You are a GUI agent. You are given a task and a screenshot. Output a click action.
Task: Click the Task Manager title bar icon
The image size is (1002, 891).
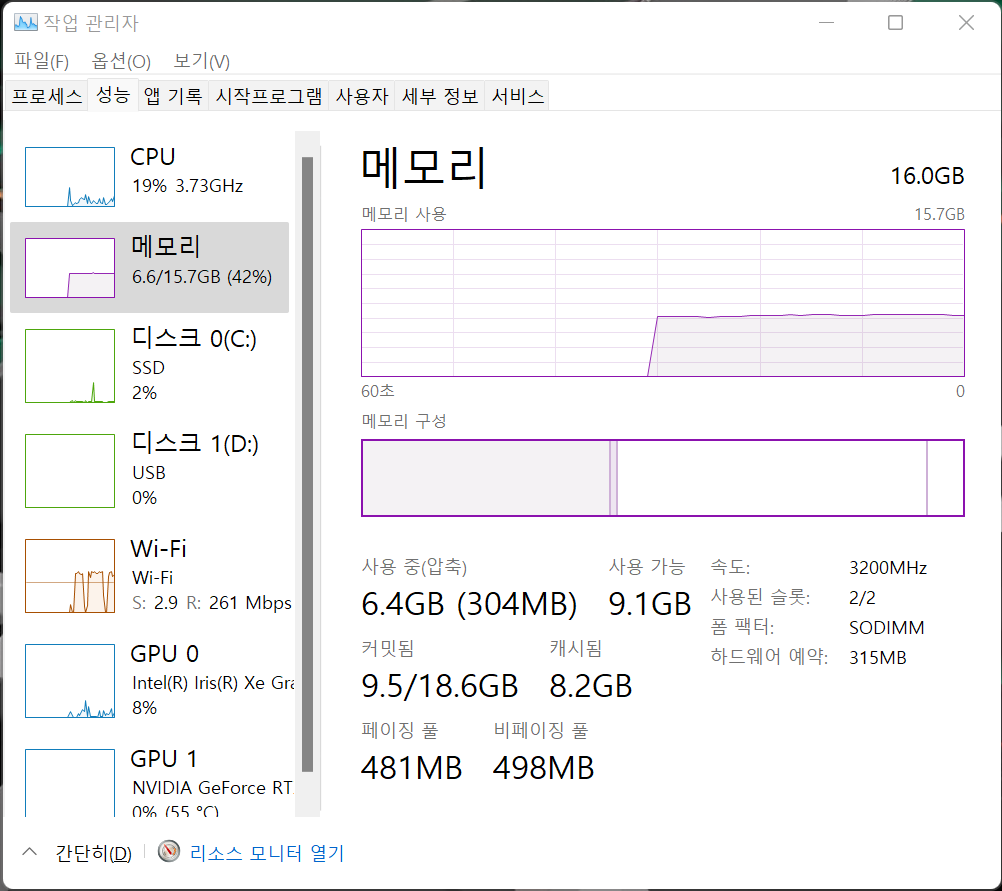(26, 23)
